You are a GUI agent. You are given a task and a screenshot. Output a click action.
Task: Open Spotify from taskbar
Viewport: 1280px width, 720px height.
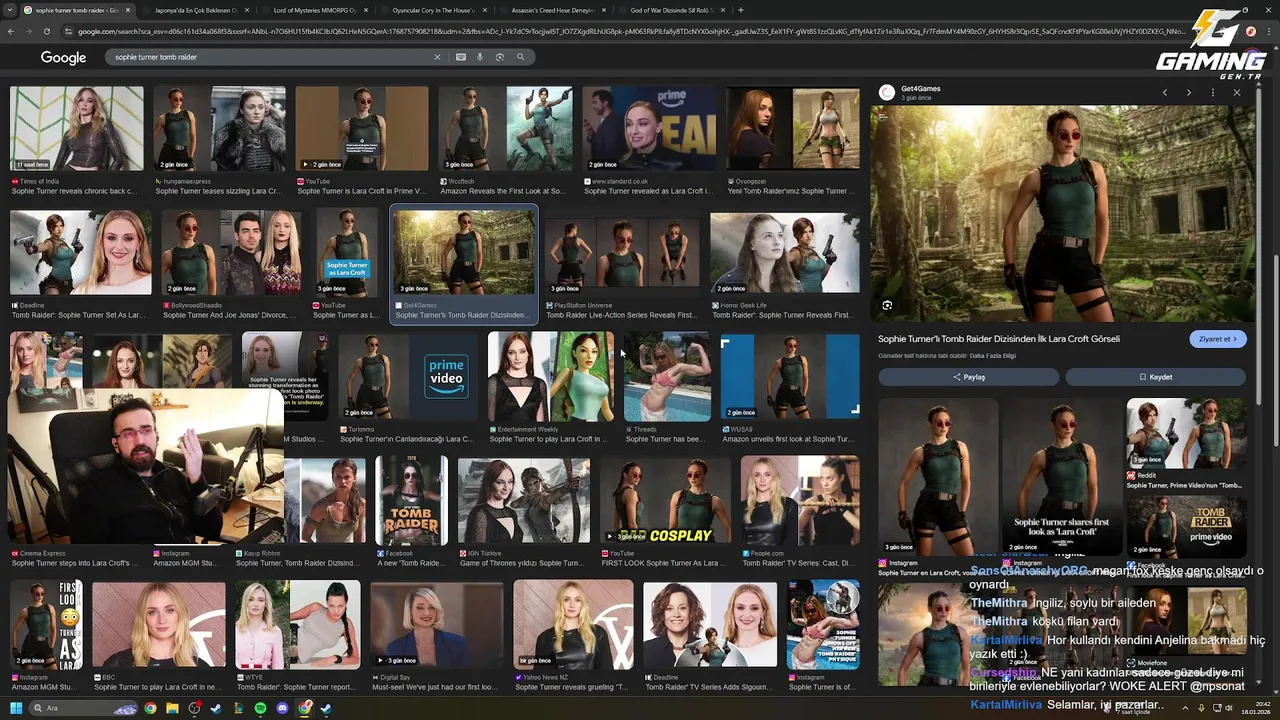(x=260, y=708)
